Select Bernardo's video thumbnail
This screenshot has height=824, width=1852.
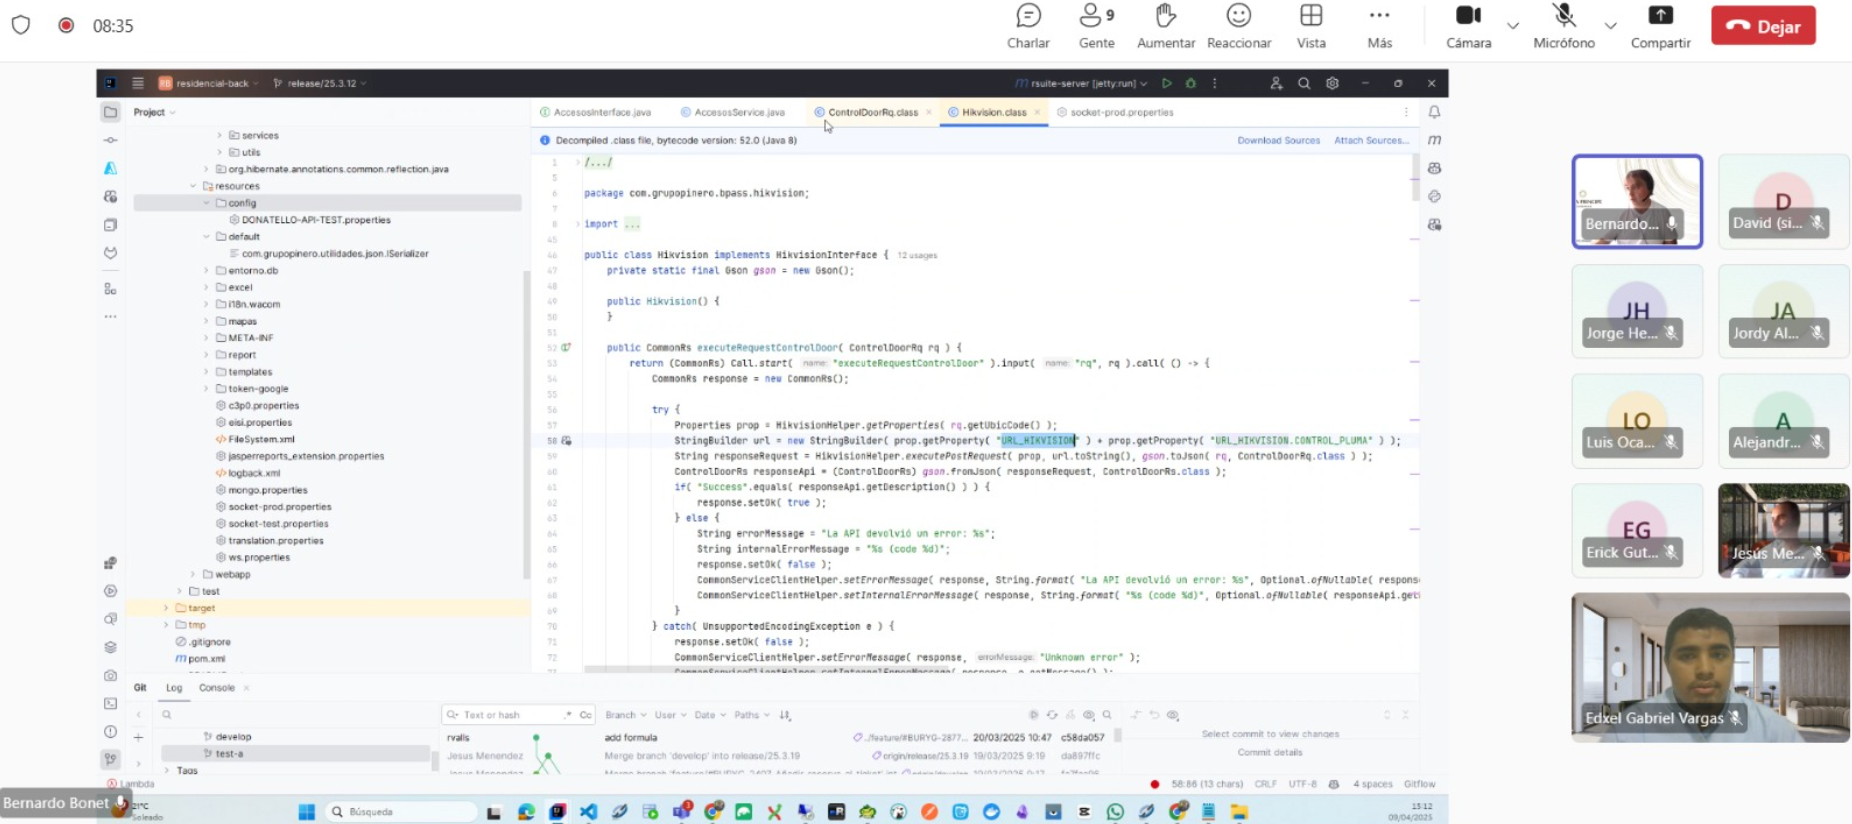[1637, 201]
